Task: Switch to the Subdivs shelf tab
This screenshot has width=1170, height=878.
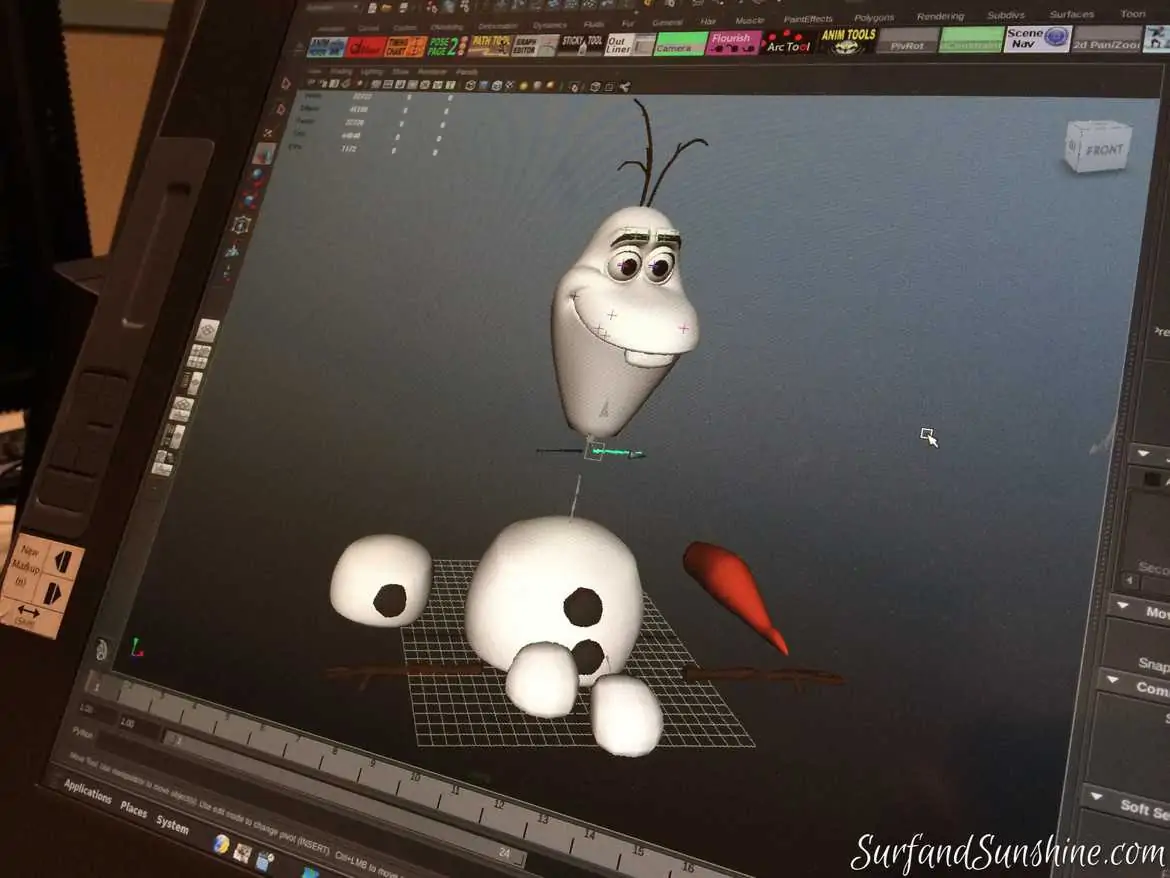Action: click(1006, 15)
